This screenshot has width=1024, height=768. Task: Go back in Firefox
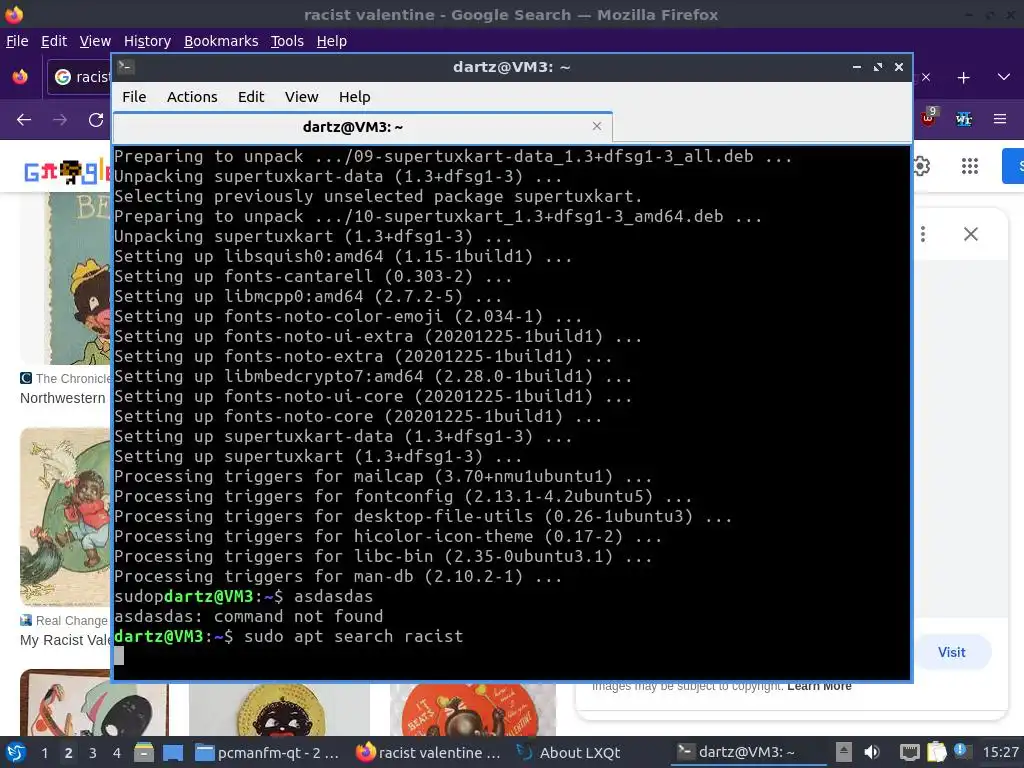click(x=24, y=120)
